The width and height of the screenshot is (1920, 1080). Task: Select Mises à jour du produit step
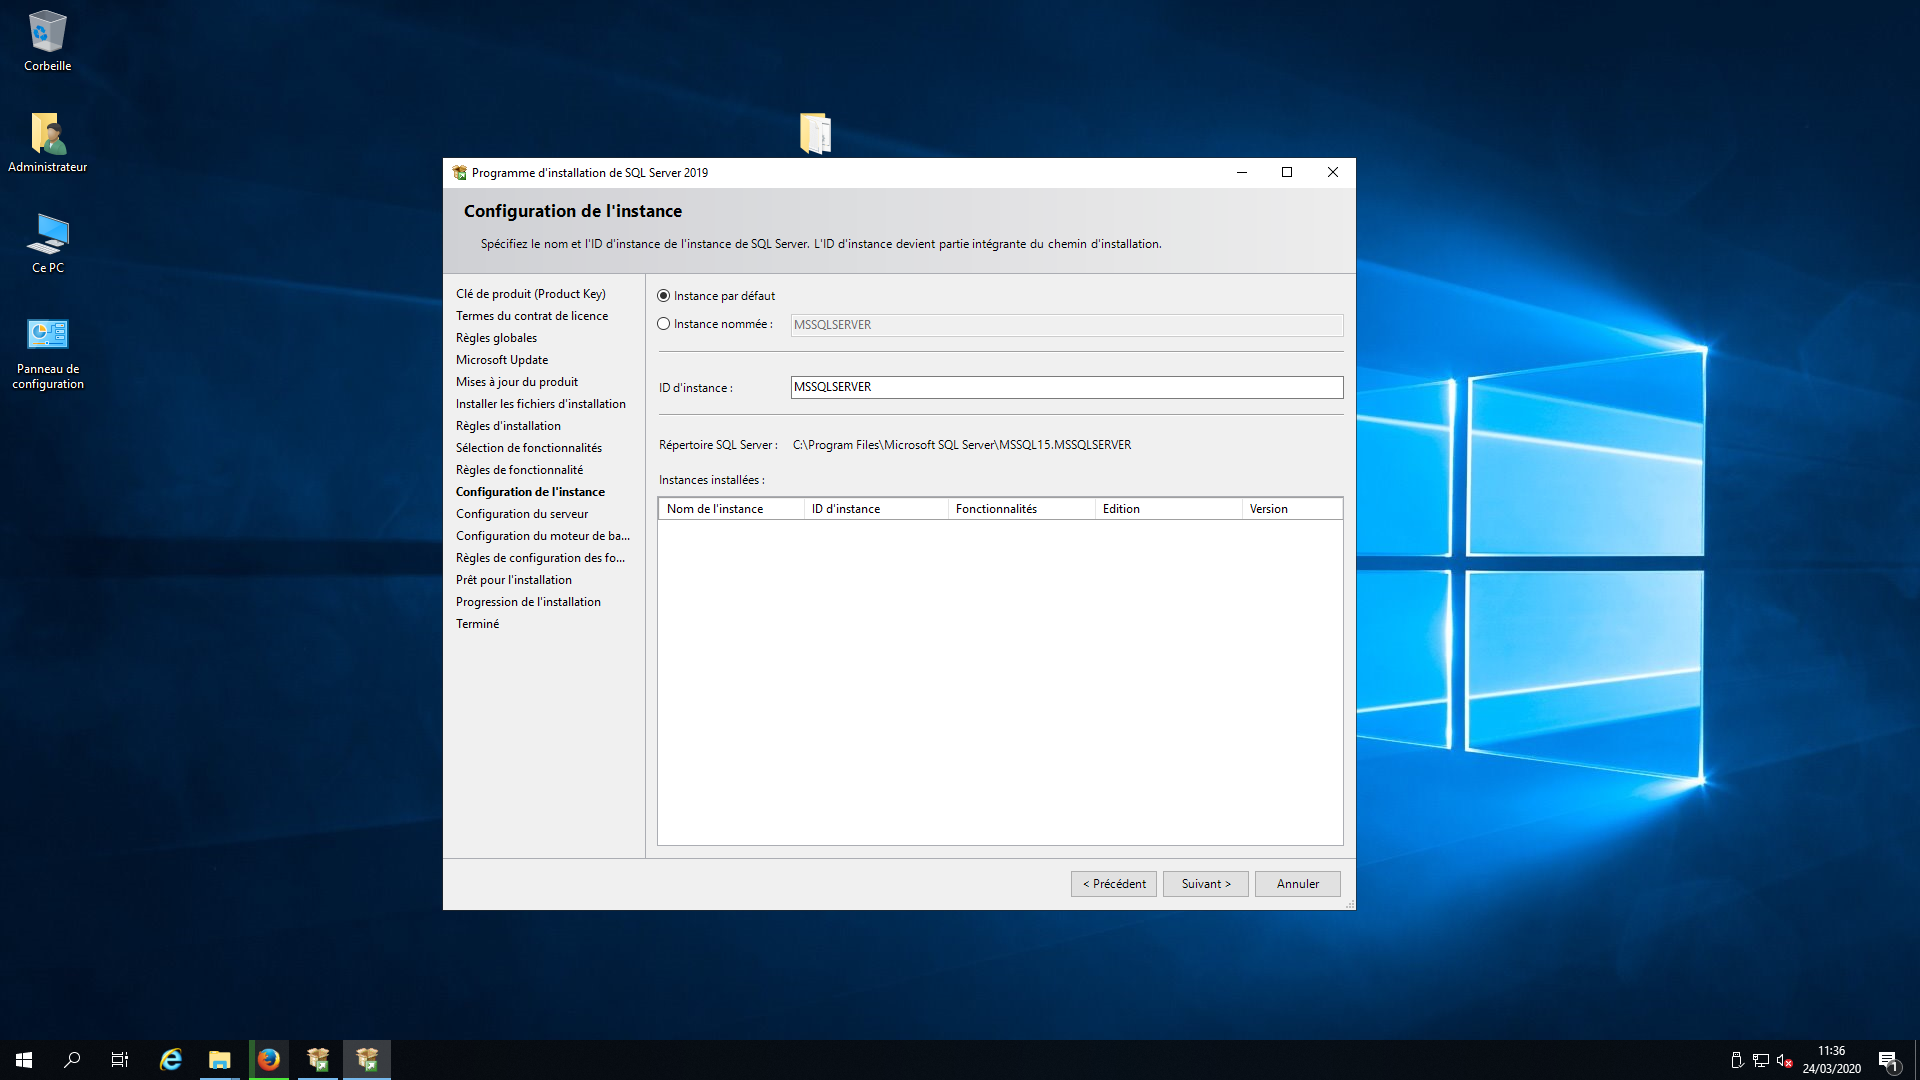pos(516,382)
